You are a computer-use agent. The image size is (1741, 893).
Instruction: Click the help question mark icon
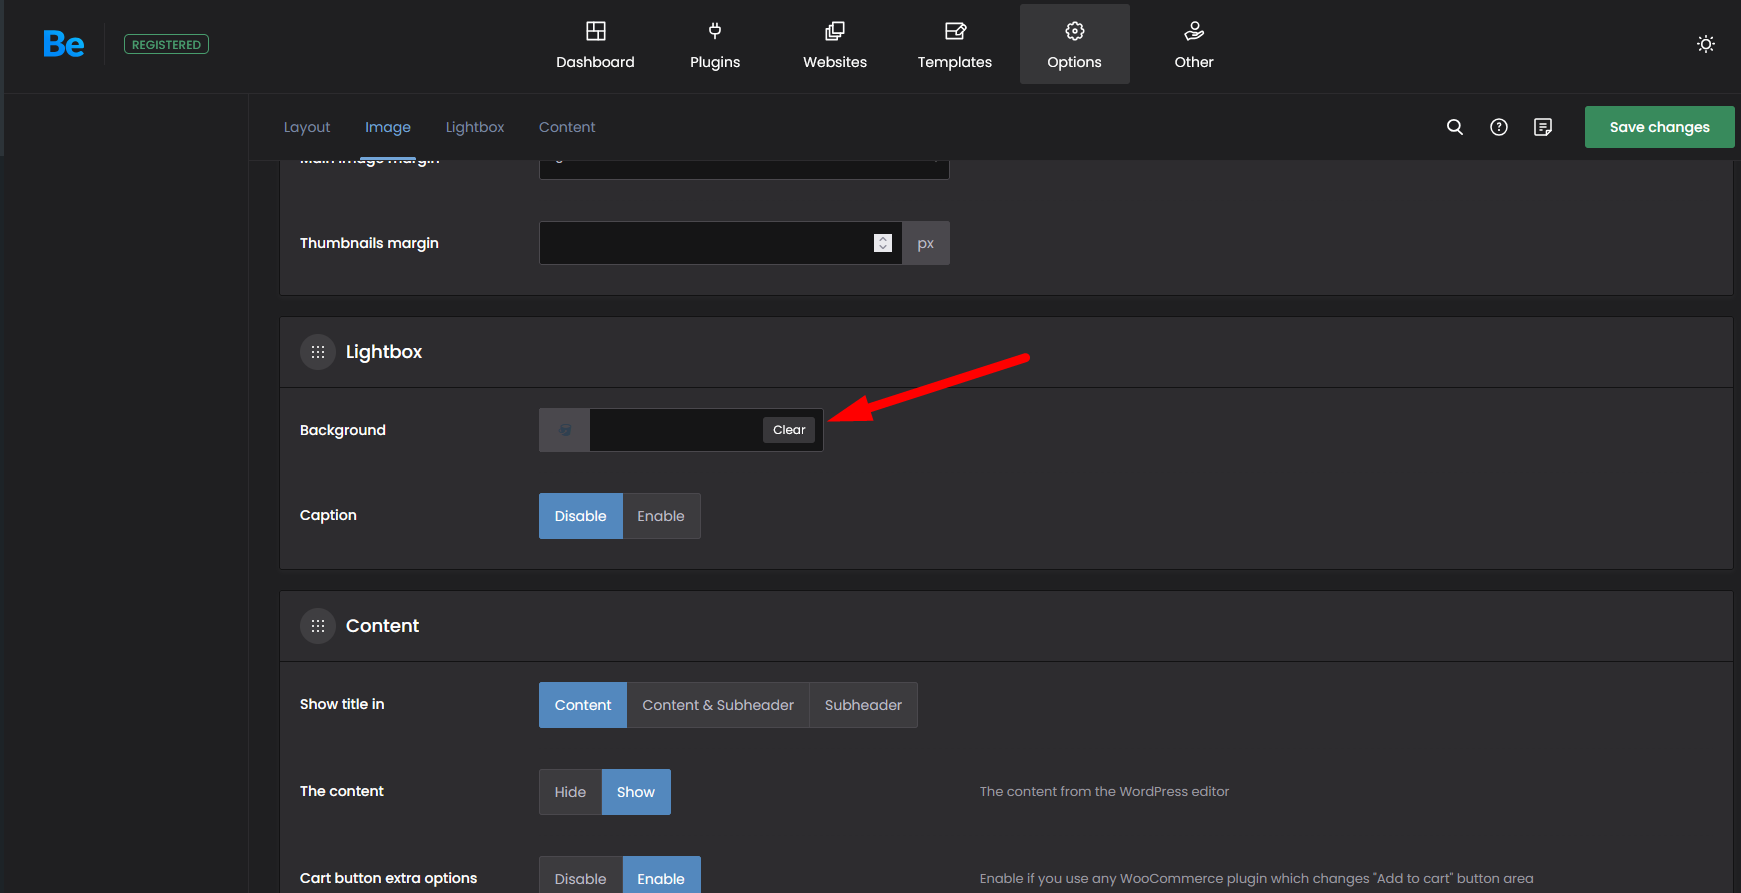(x=1499, y=127)
